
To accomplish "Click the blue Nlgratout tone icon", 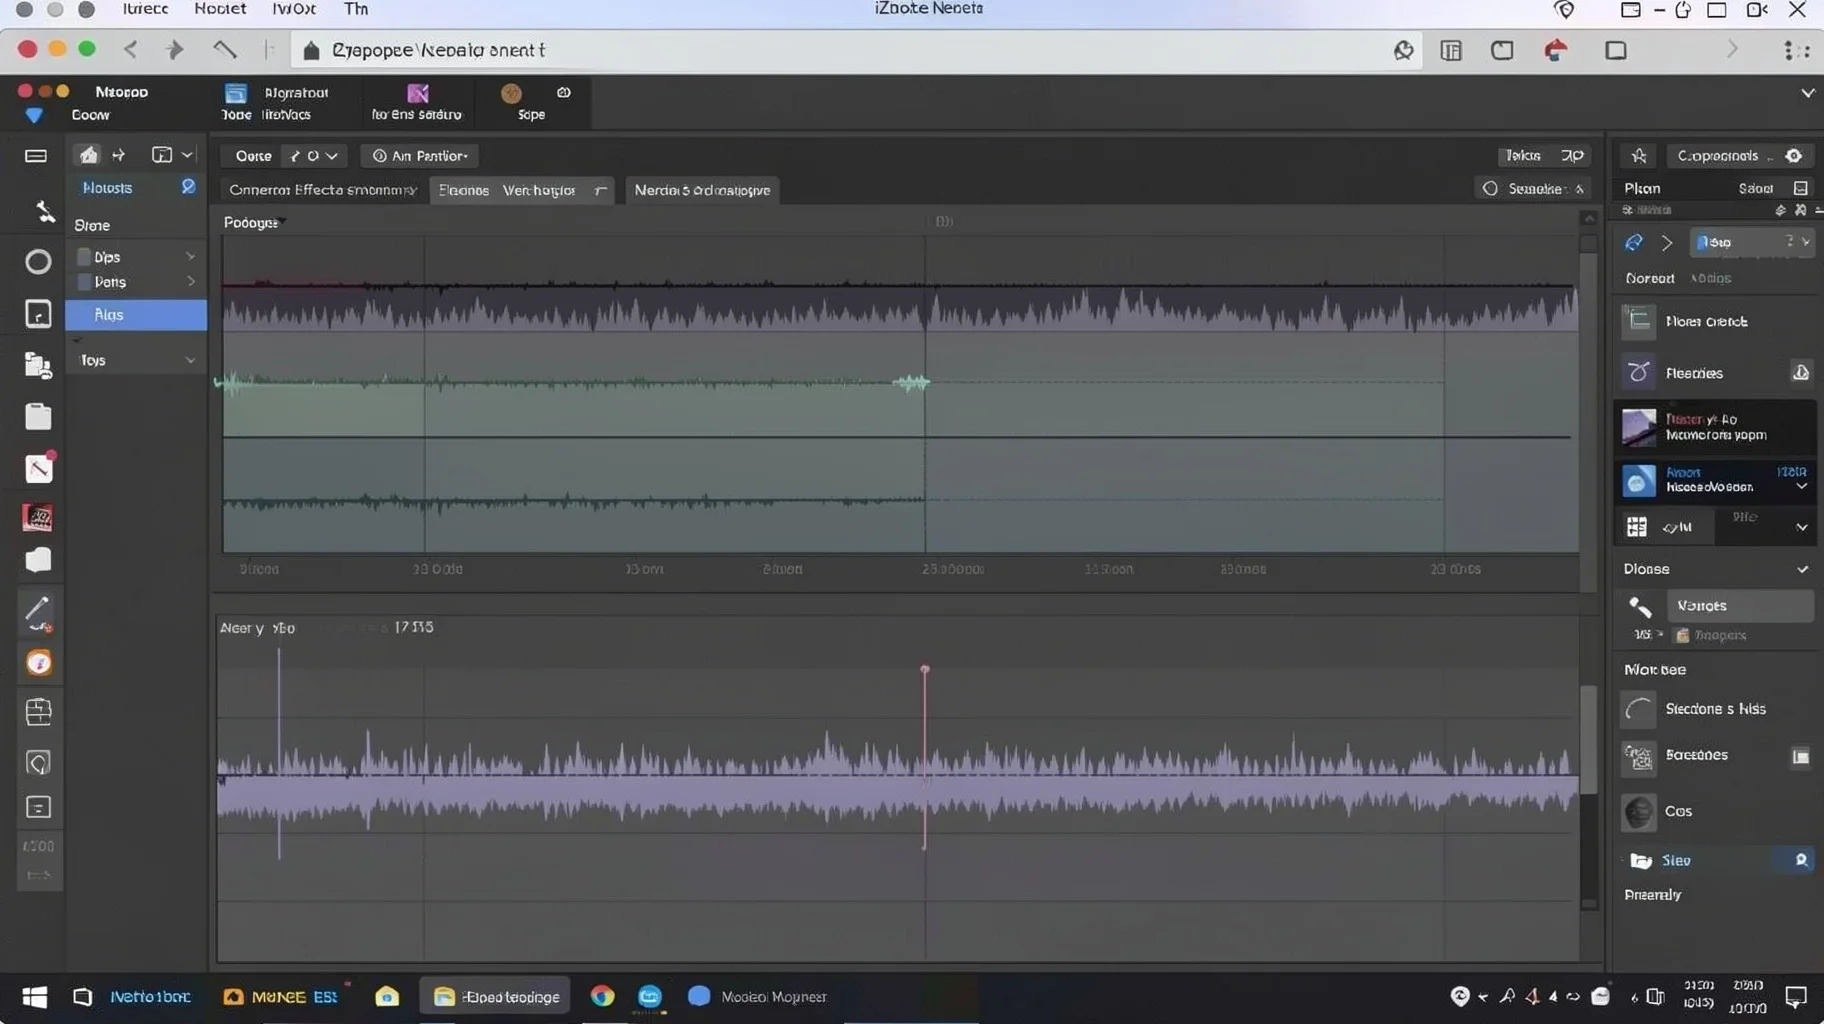I will [x=236, y=93].
